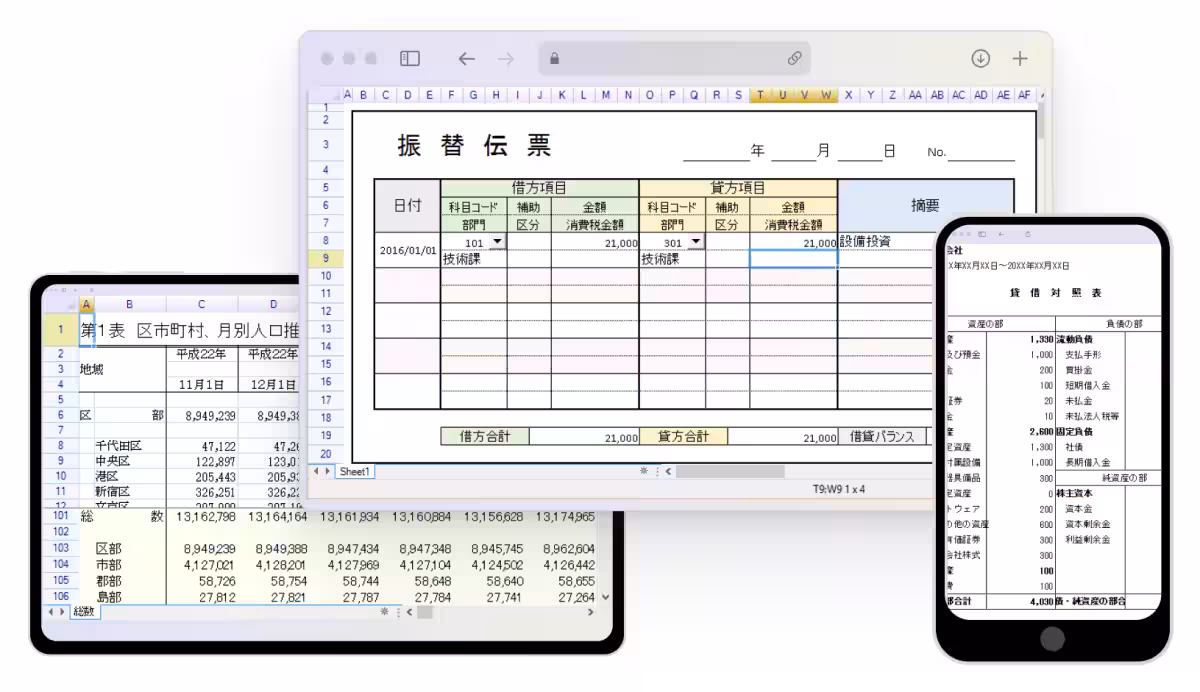Select the Sheet1 tab
This screenshot has width=1200, height=692.
click(x=355, y=471)
